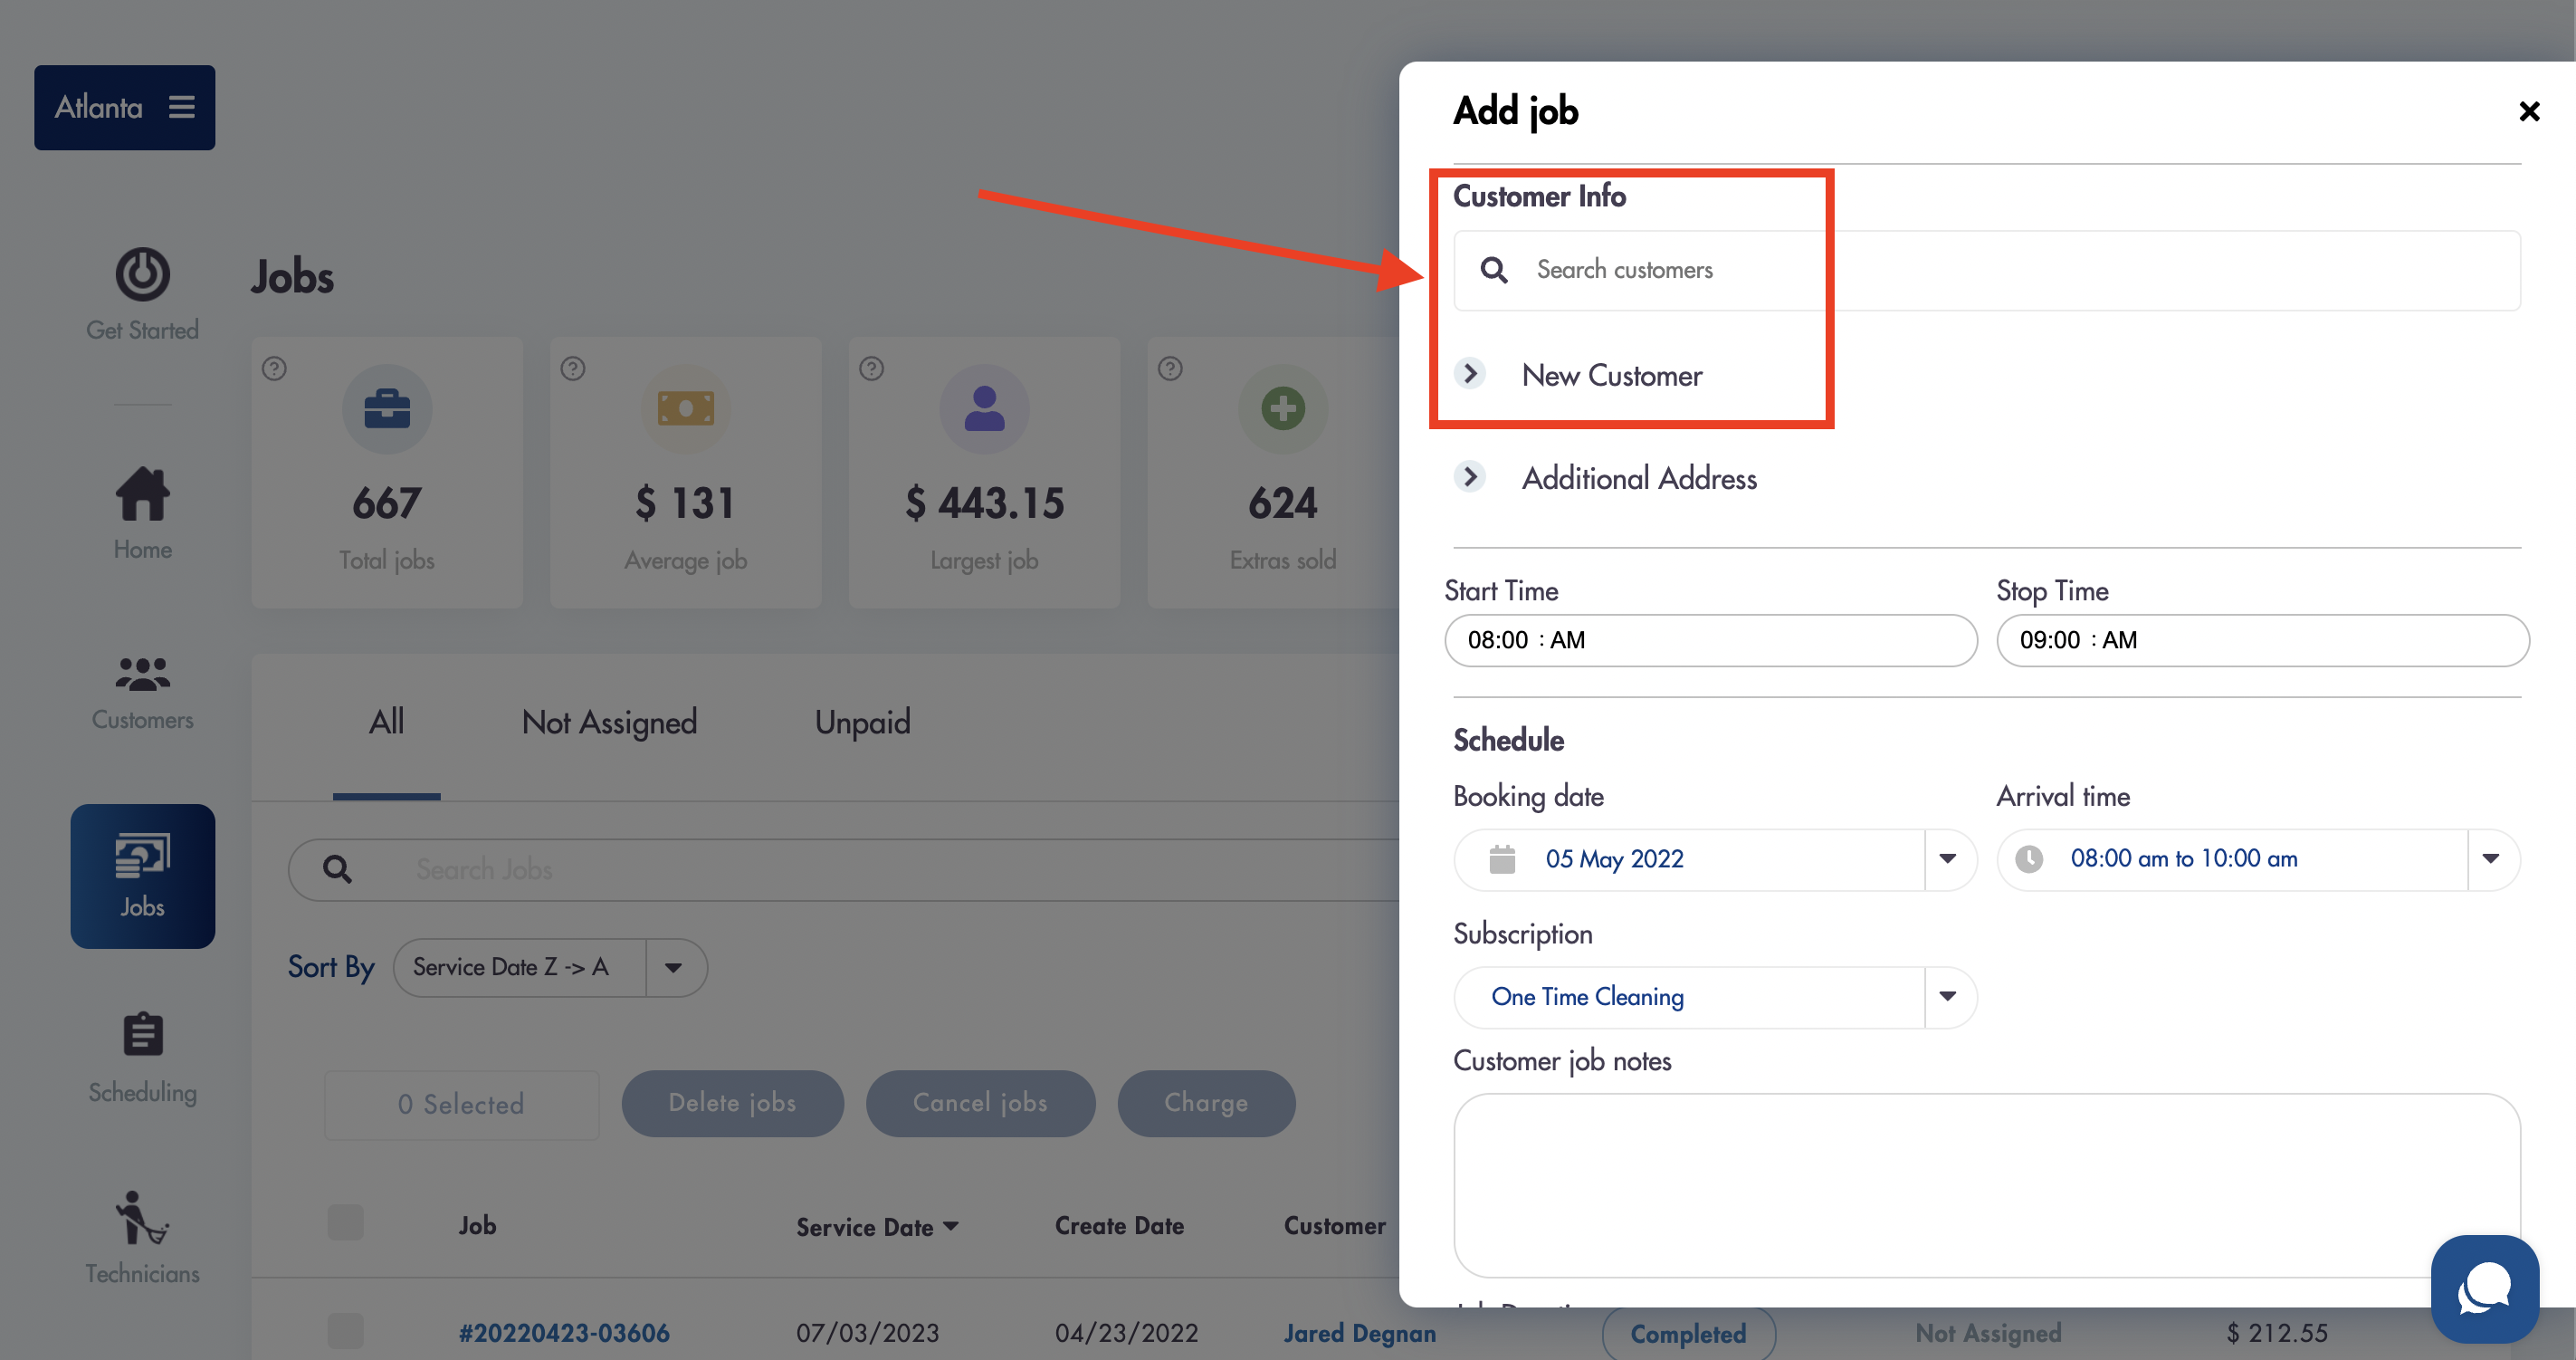Open the Scheduling clipboard icon

coord(142,1034)
